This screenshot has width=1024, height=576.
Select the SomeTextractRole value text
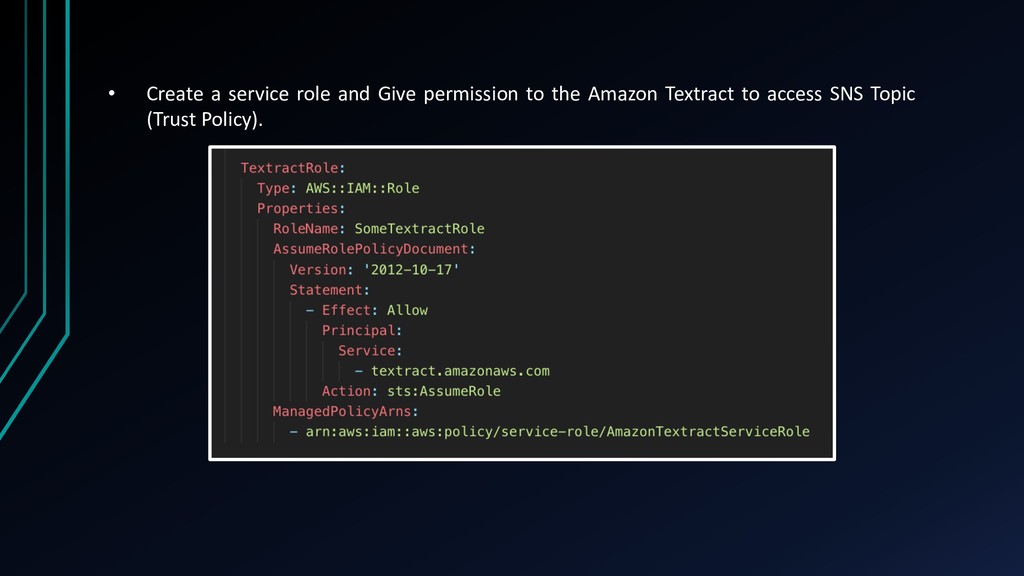(419, 229)
